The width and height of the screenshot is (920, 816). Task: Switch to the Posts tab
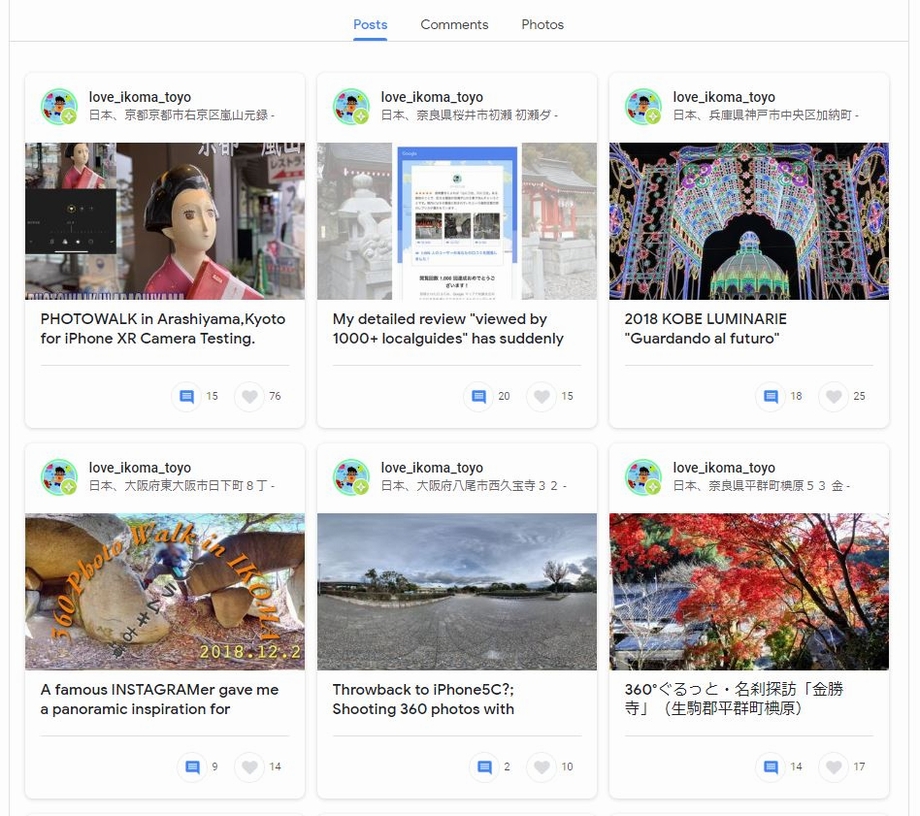pyautogui.click(x=370, y=25)
